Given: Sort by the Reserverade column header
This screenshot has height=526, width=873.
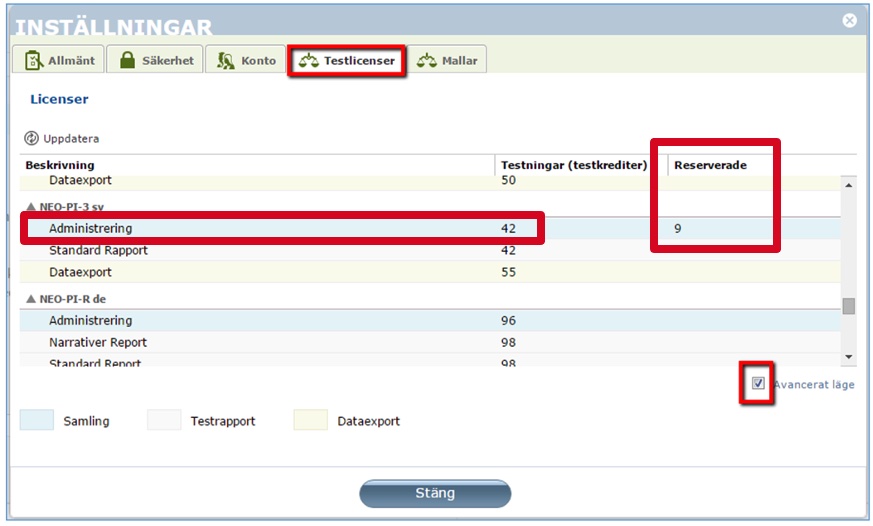Looking at the screenshot, I should (711, 165).
